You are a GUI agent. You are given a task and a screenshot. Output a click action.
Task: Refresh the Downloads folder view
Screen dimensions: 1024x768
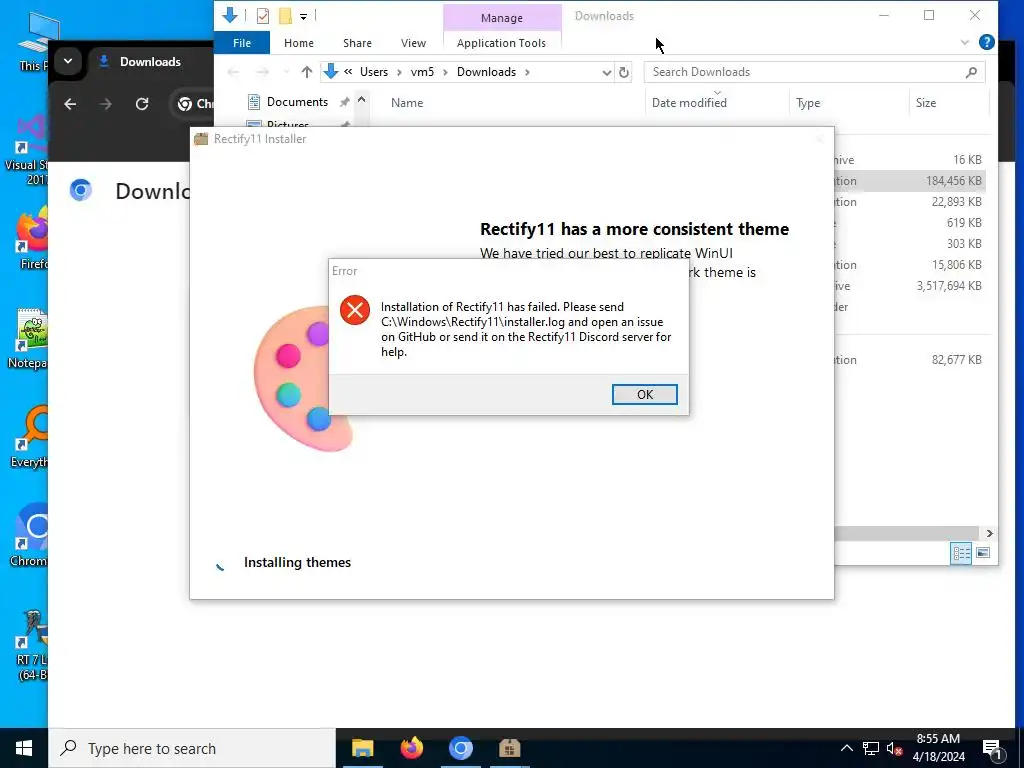[624, 72]
